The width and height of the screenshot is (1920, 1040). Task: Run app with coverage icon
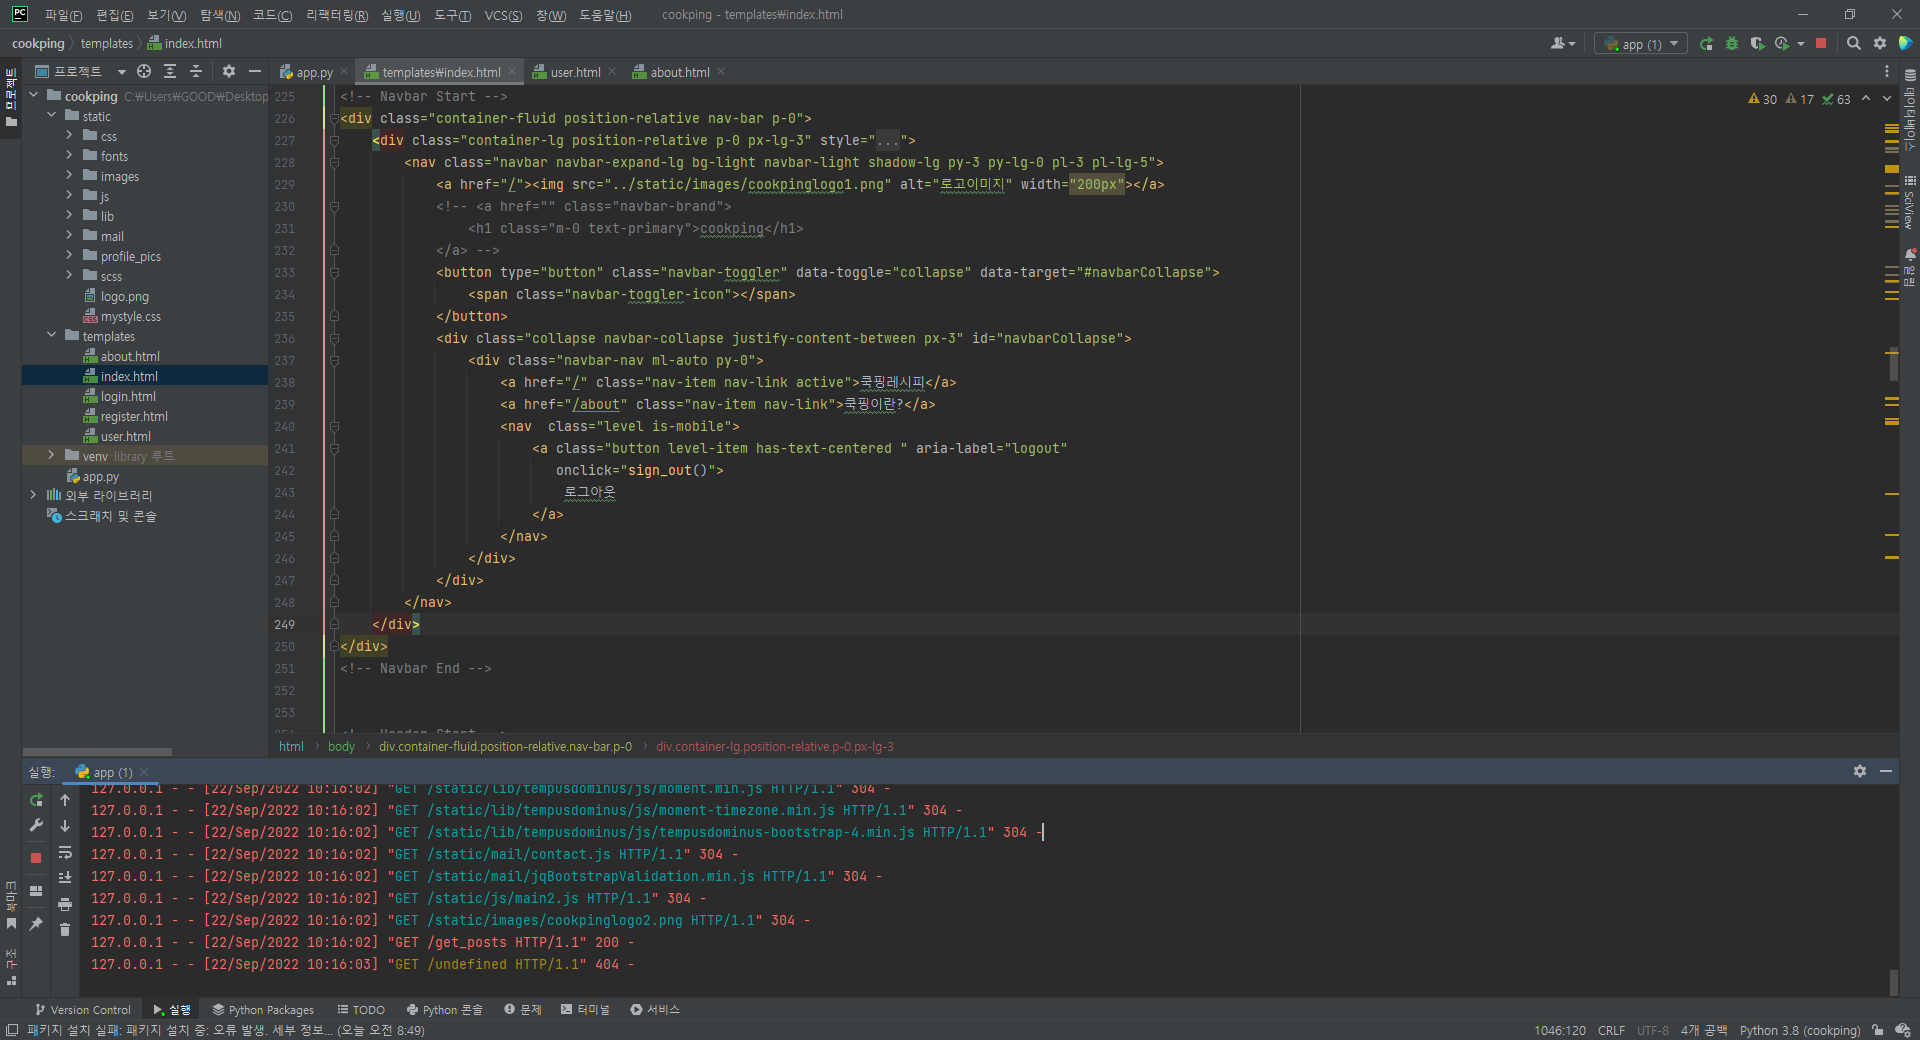(1757, 44)
